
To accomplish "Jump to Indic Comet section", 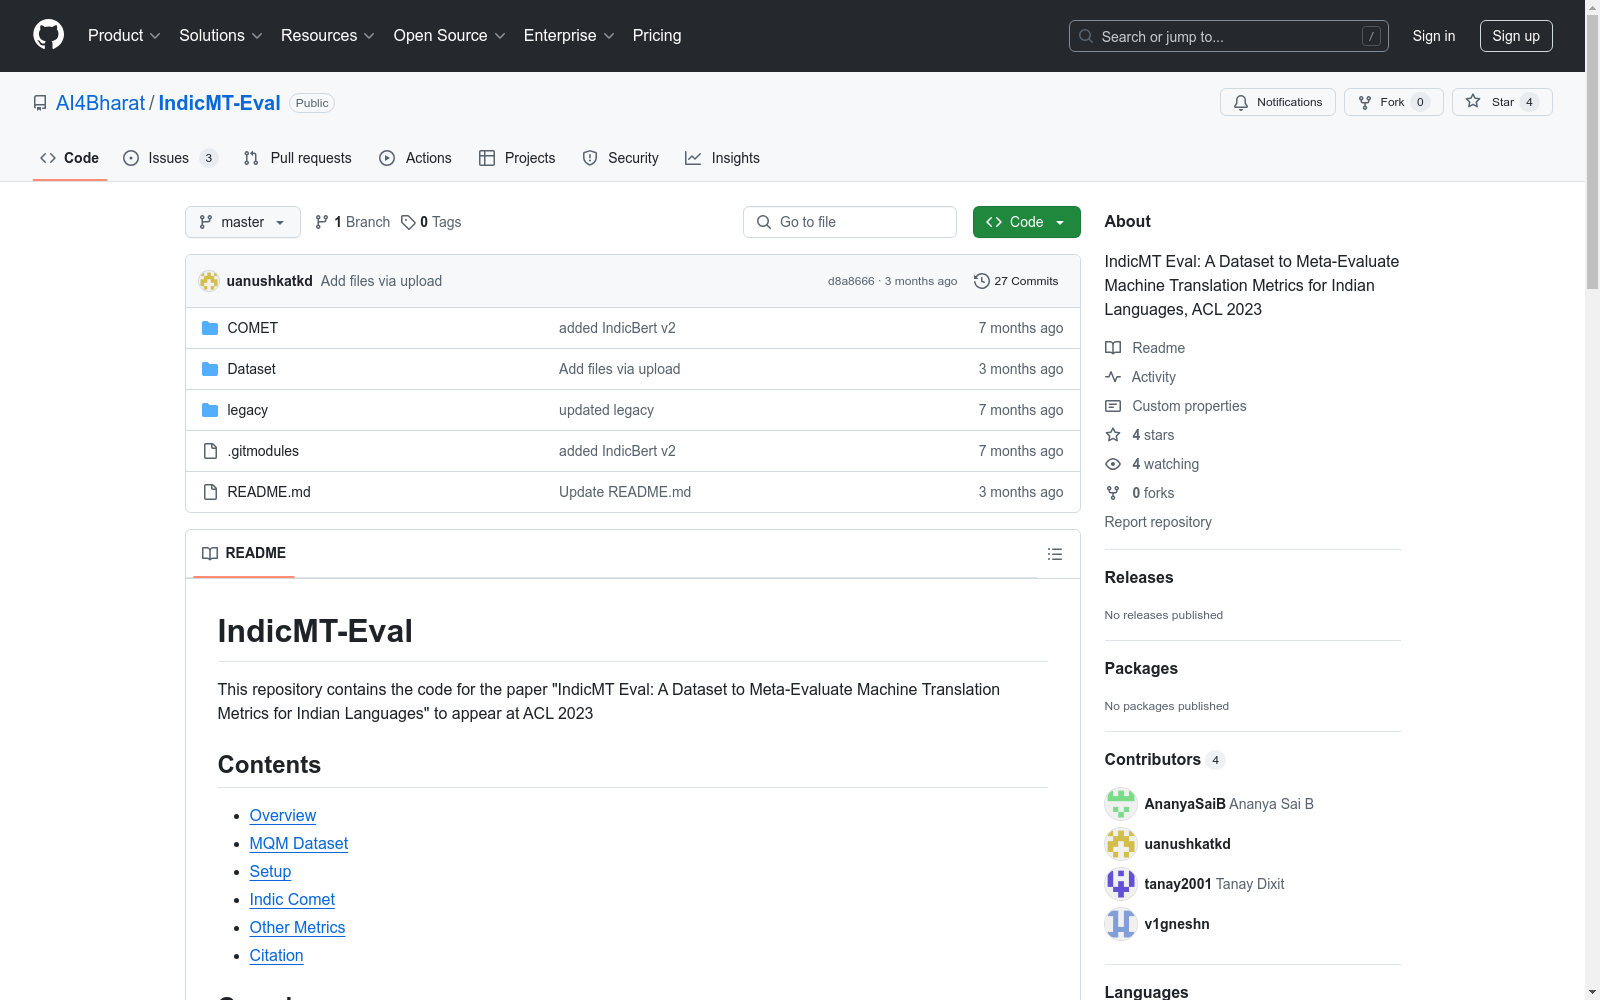I will click(292, 900).
